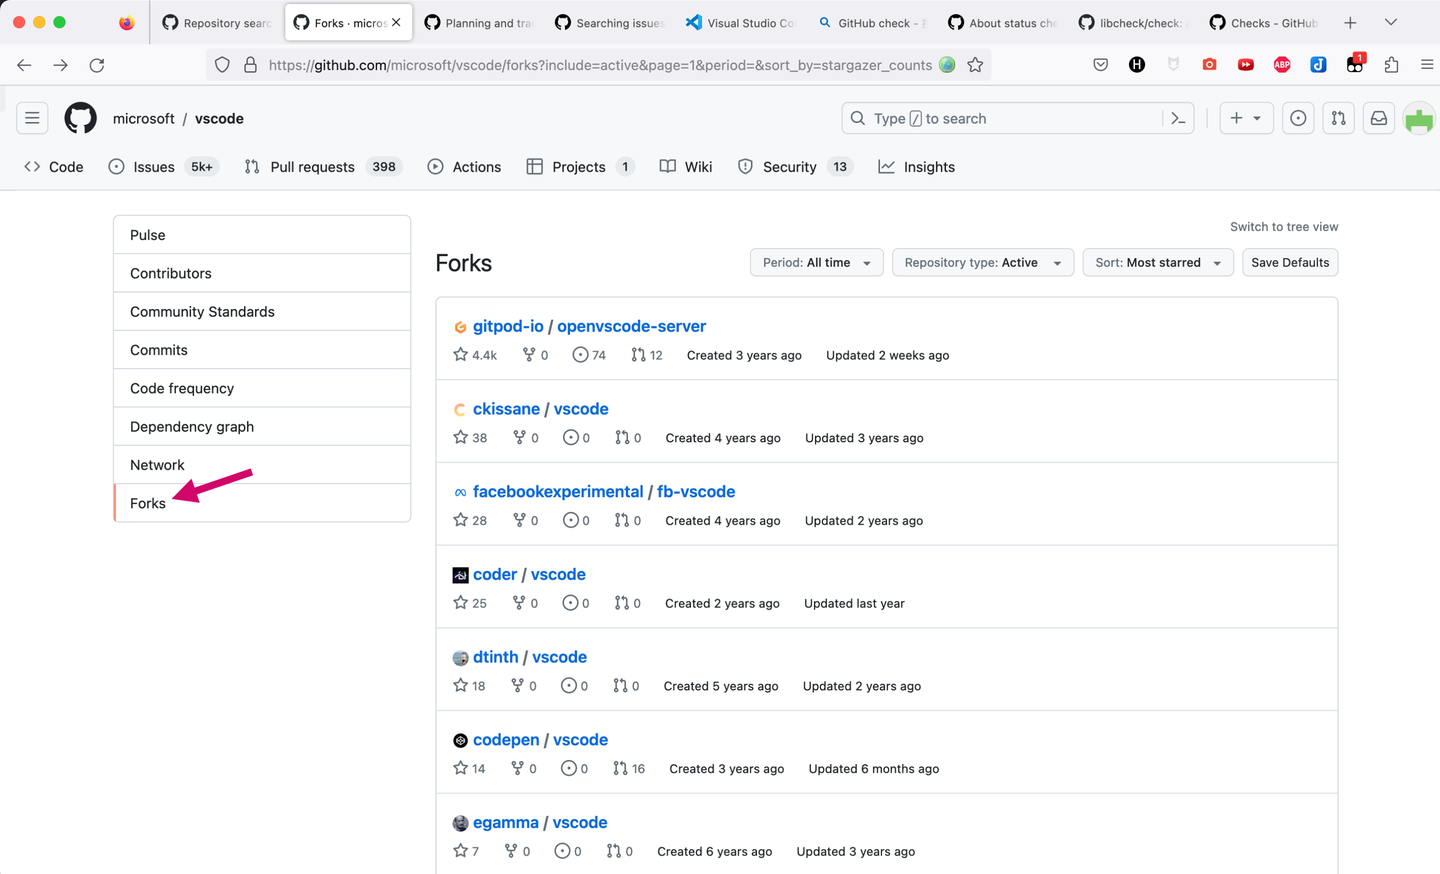Open the Firefox extensions puzzle icon
Screen dimensions: 1440x874
1391,65
